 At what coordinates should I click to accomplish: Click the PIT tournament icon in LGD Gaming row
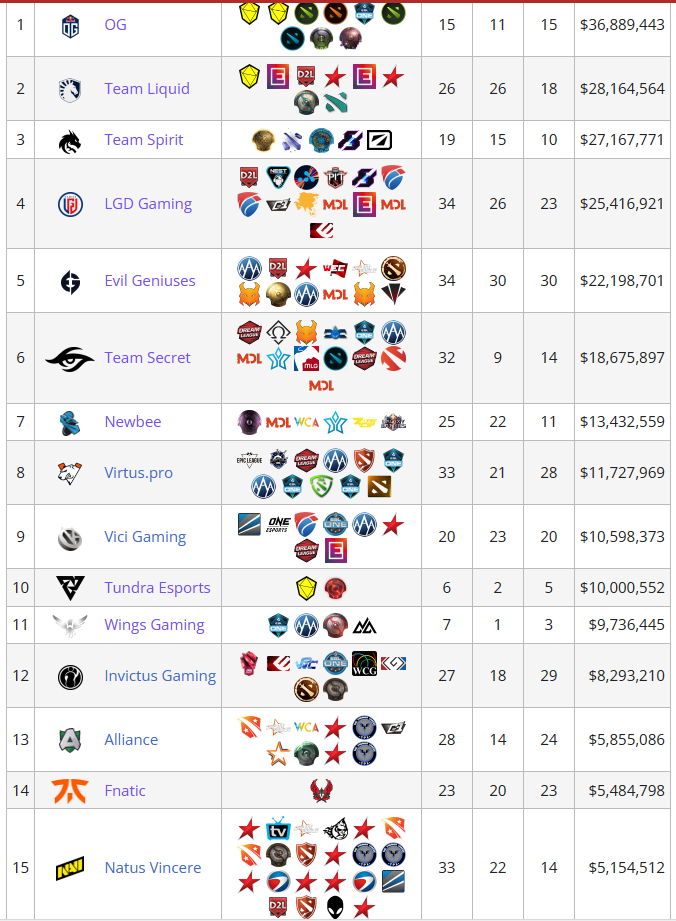(335, 177)
